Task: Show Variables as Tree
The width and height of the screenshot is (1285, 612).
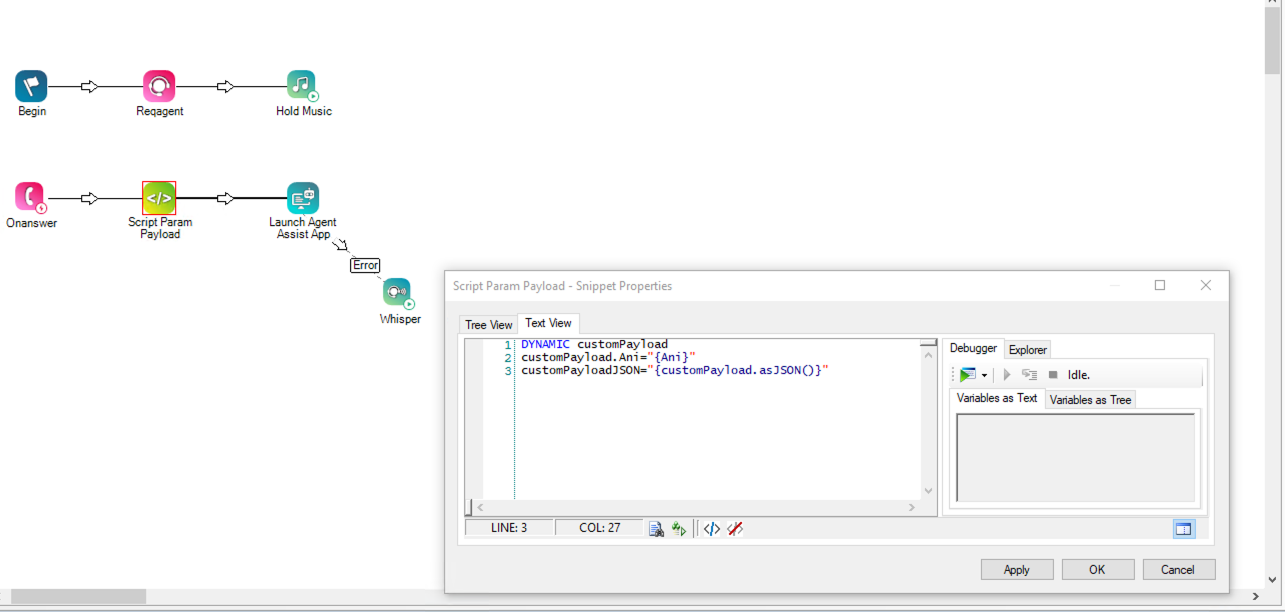Action: click(1089, 399)
